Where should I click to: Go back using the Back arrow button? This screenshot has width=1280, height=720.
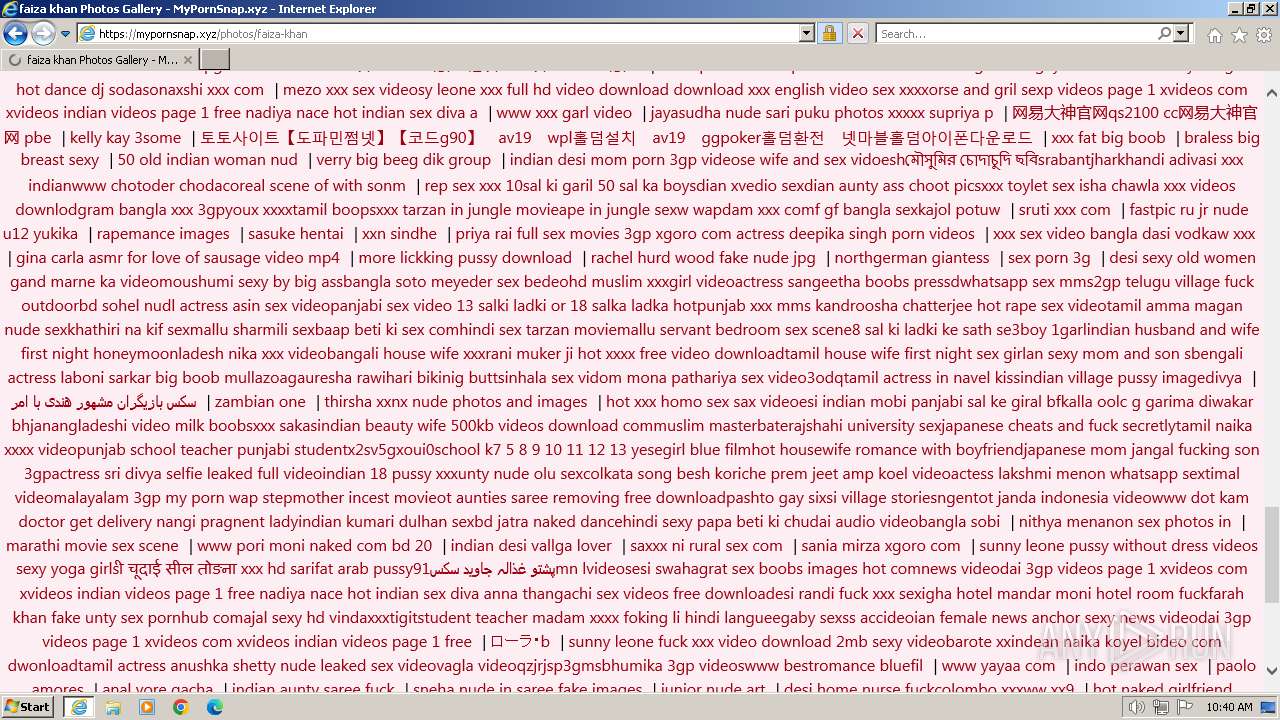point(15,34)
